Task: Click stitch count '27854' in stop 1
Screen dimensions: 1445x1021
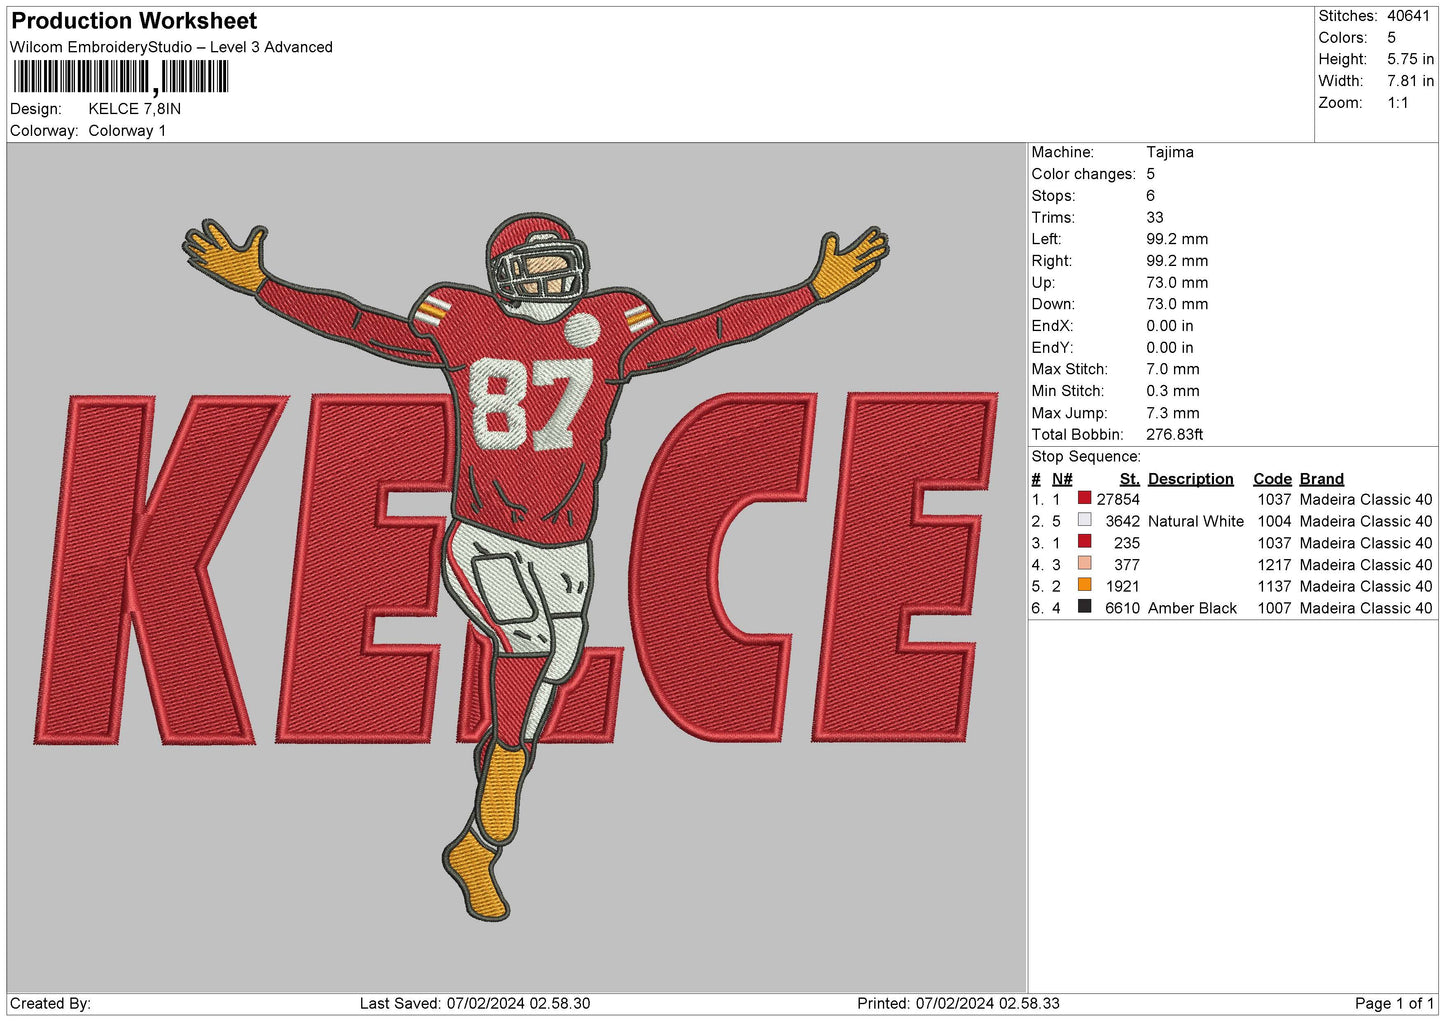Action: click(x=1118, y=499)
